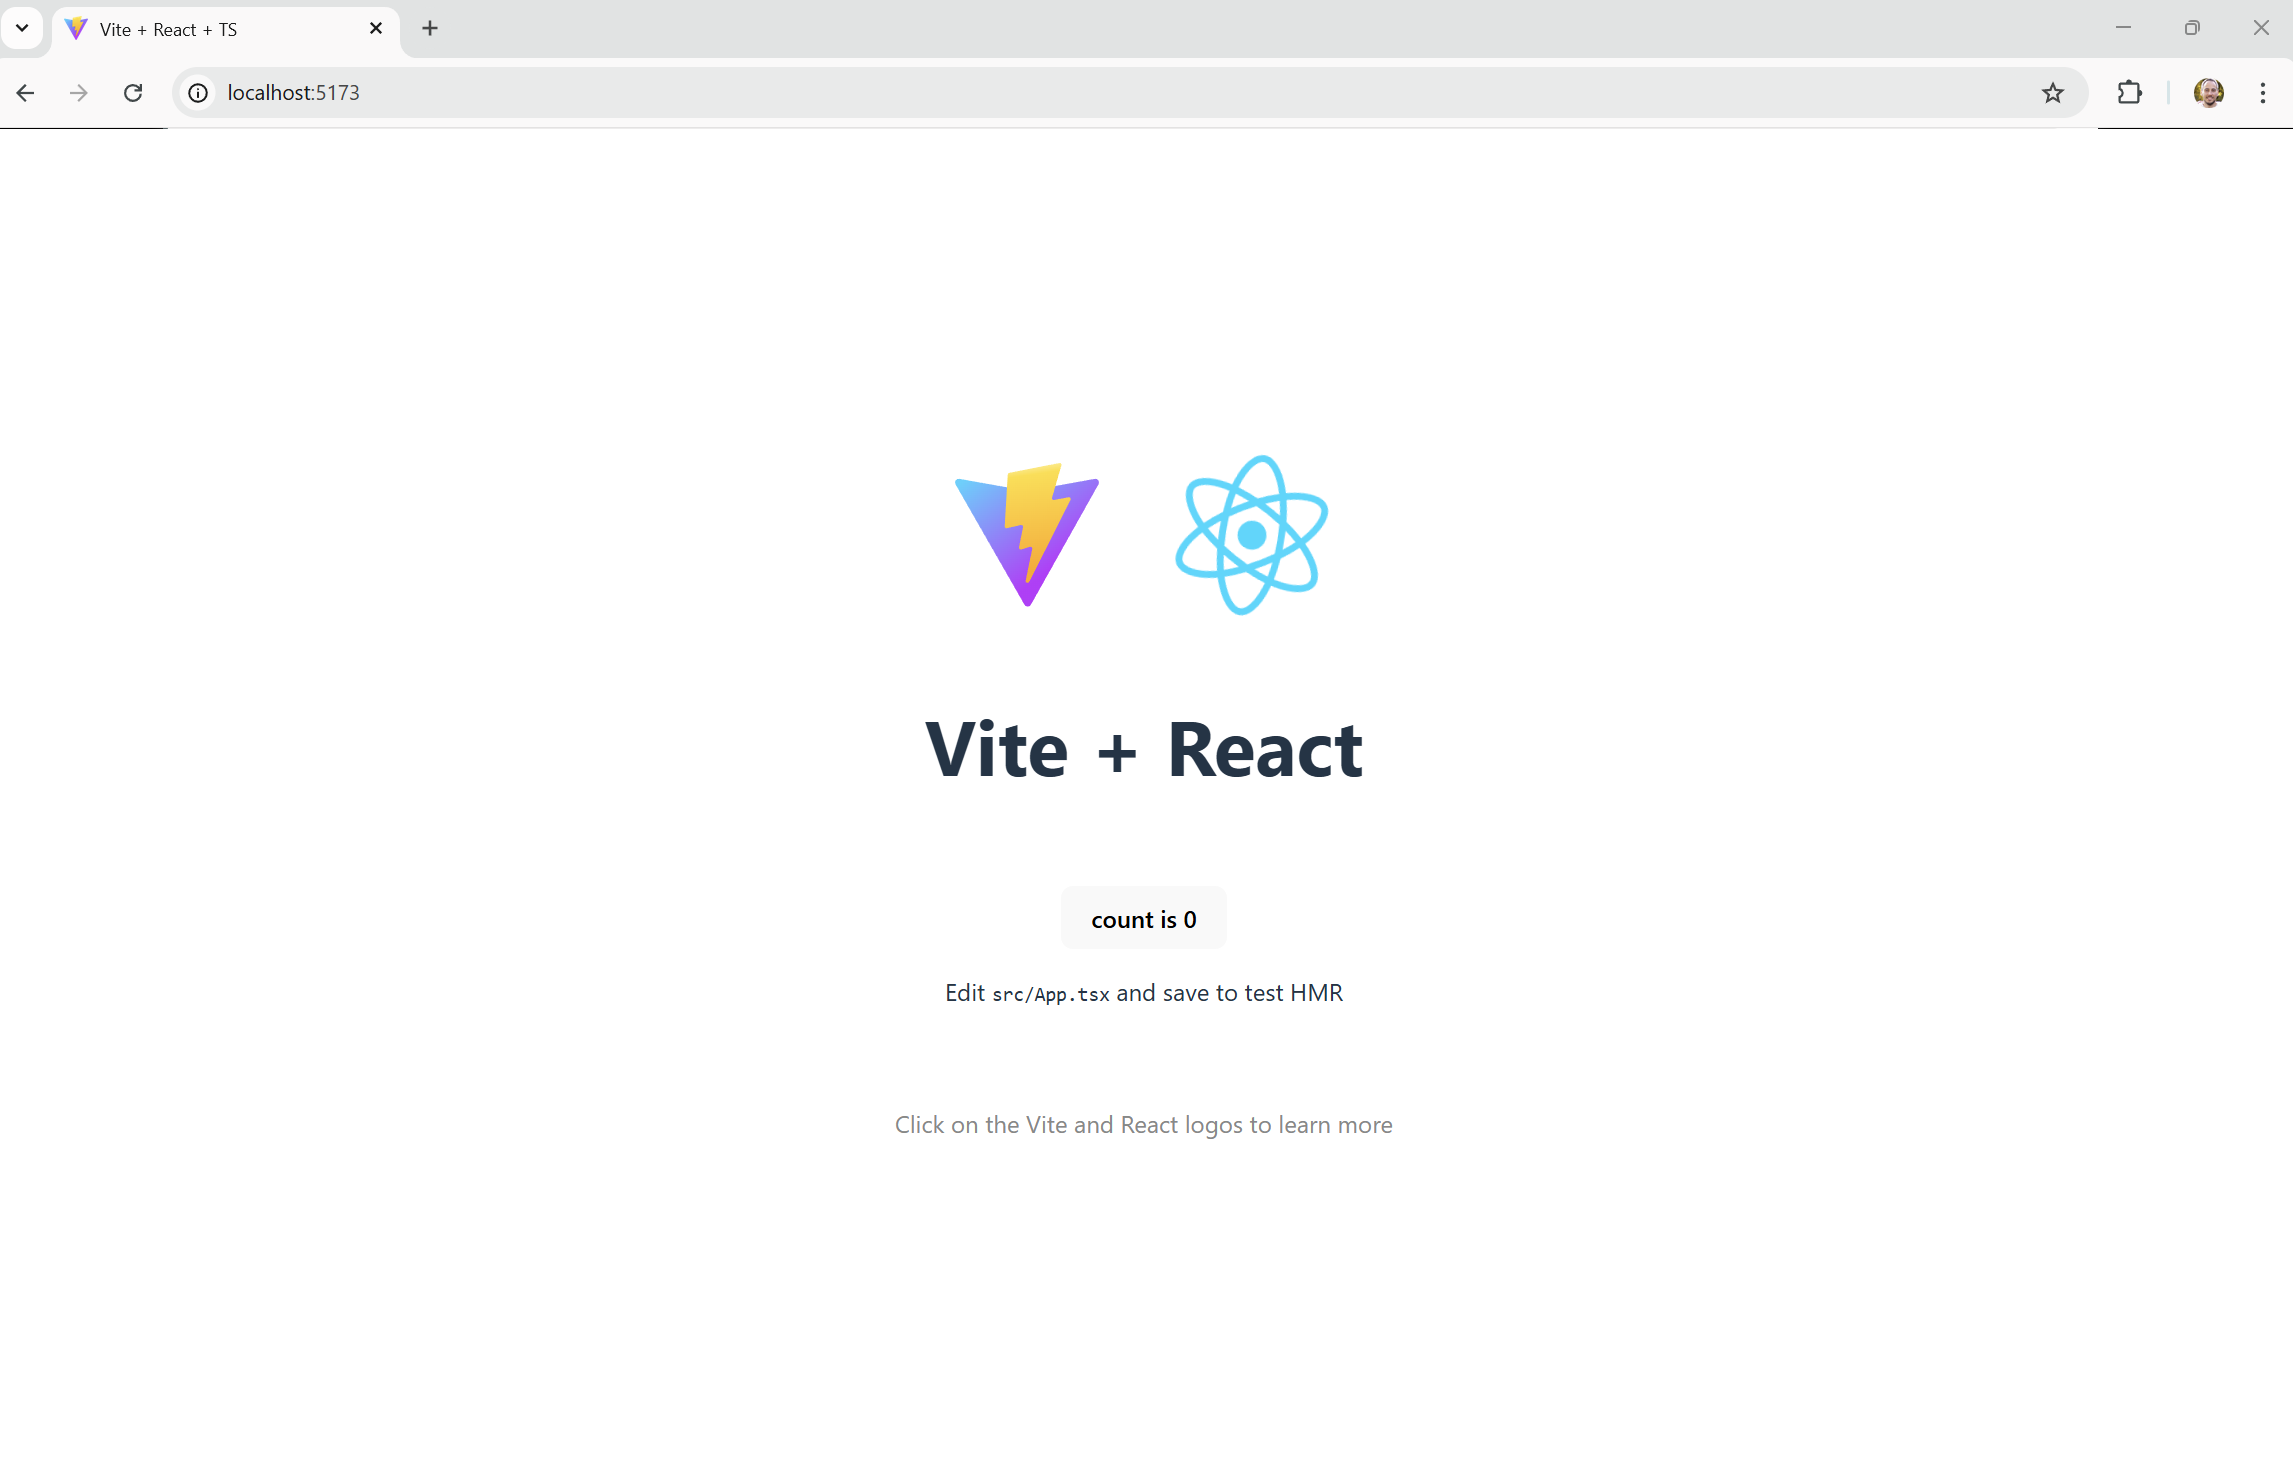Click the browser forward arrow
Screen dimensions: 2293x1461
(79, 93)
